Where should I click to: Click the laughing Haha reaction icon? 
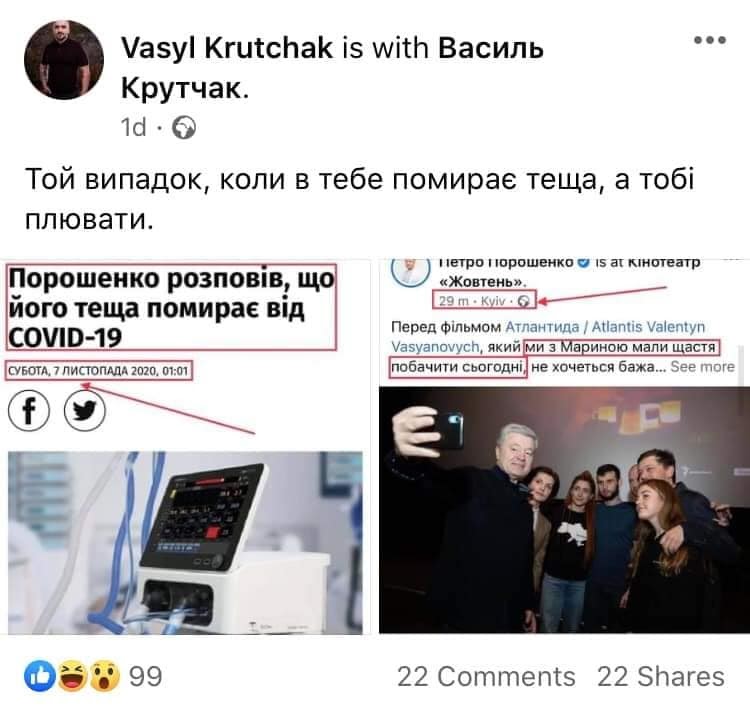(72, 676)
